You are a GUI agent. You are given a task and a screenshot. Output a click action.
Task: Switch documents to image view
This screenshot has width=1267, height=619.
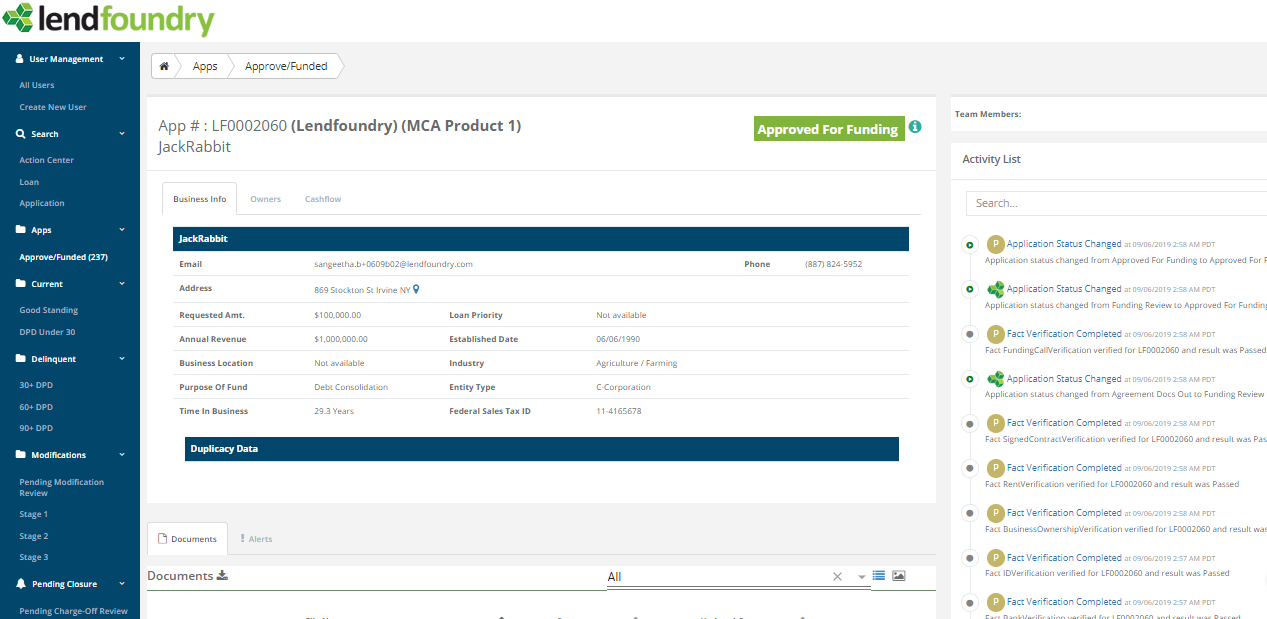(898, 575)
